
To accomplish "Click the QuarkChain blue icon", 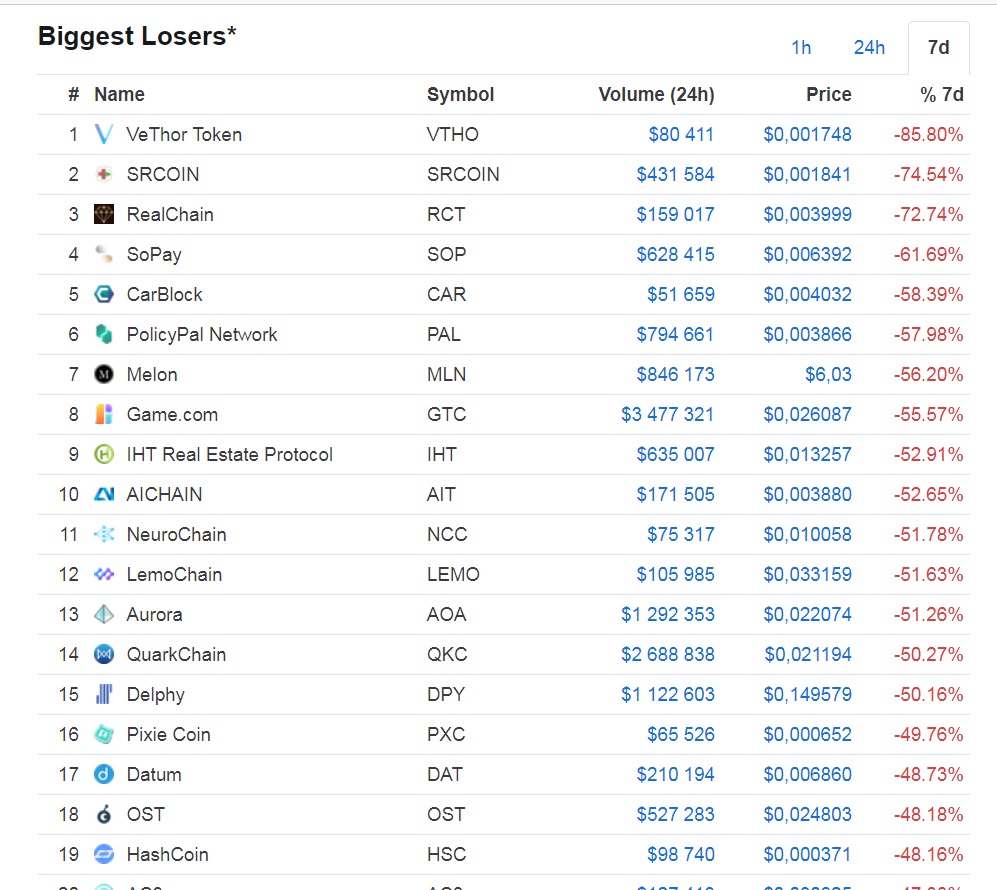I will [x=104, y=654].
